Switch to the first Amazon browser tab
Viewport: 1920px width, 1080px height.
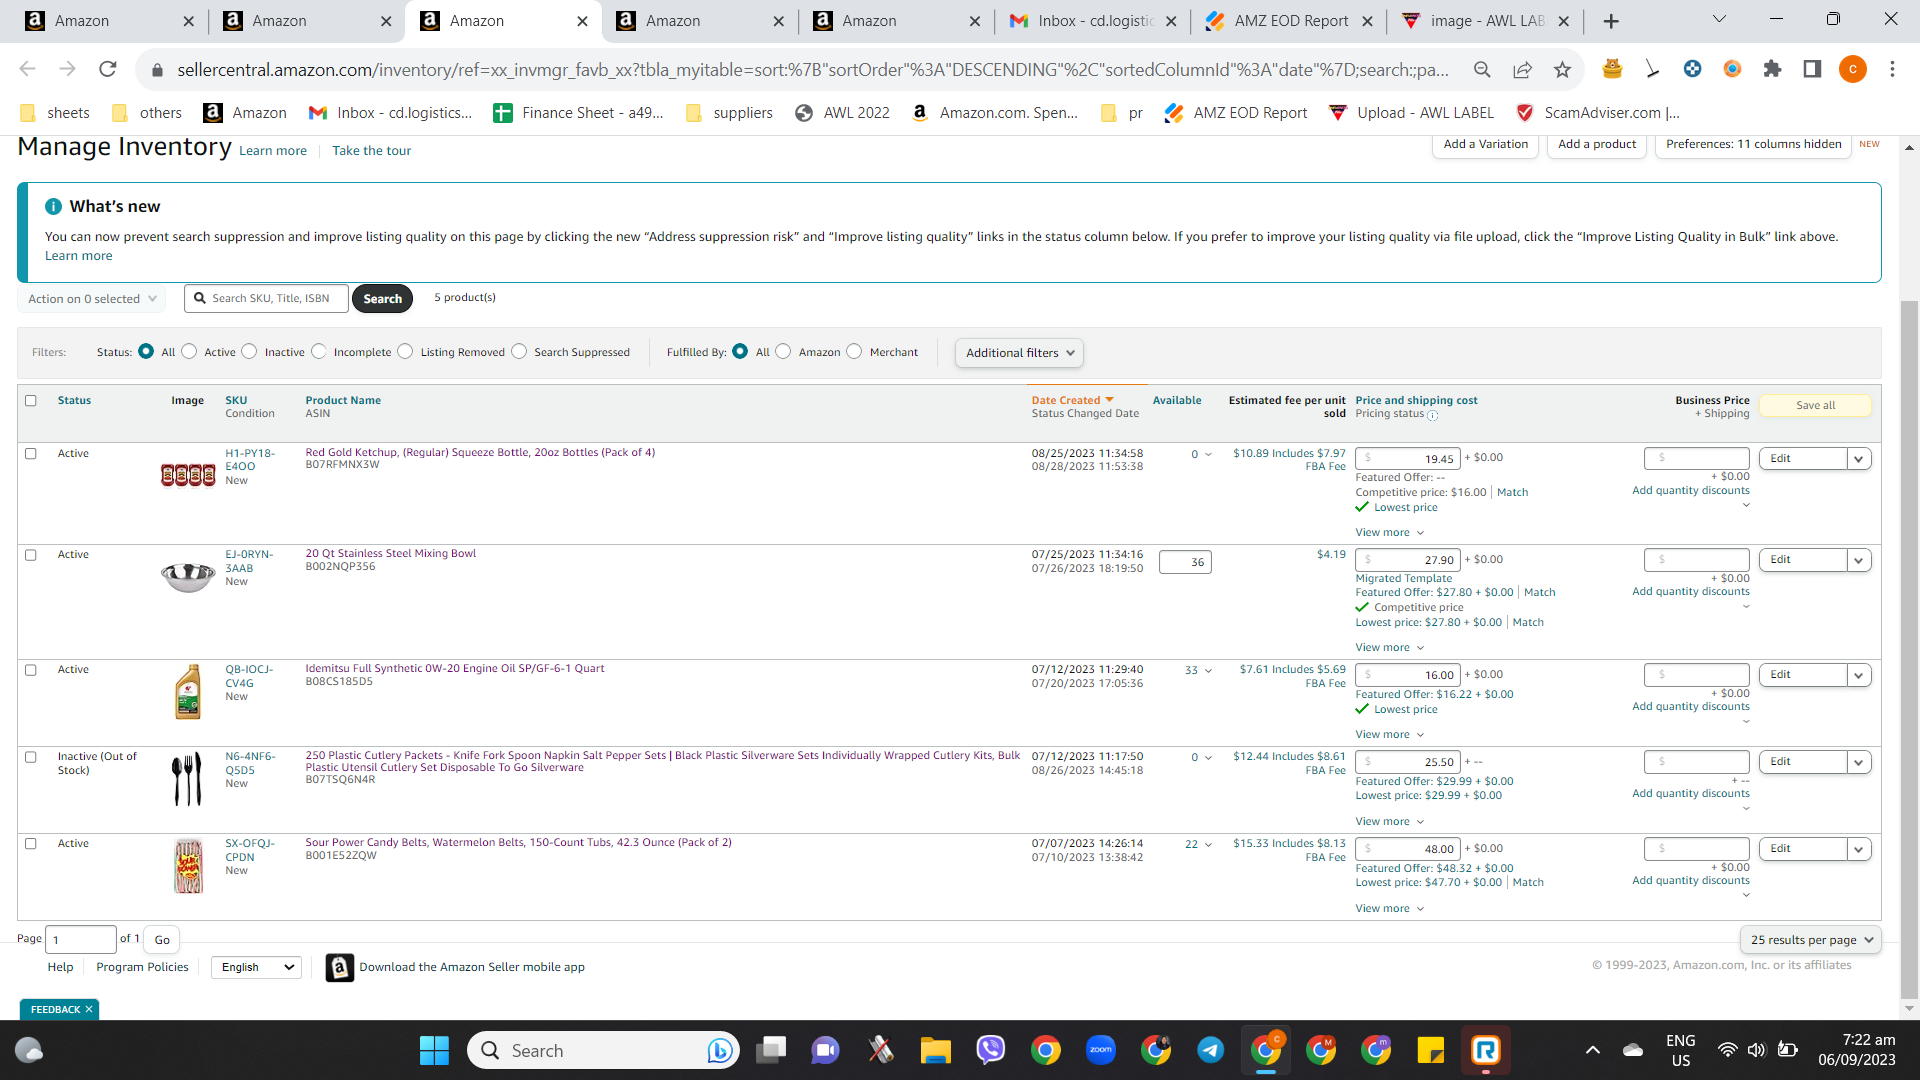point(108,21)
